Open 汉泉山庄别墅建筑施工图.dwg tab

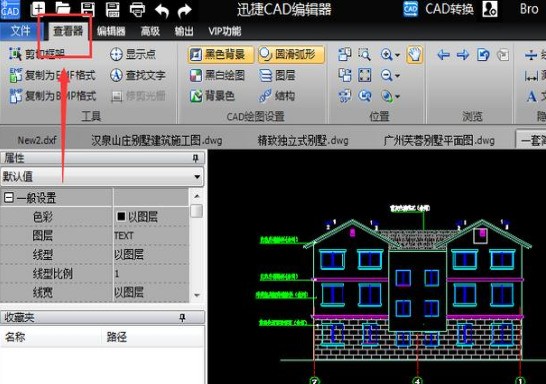point(156,141)
